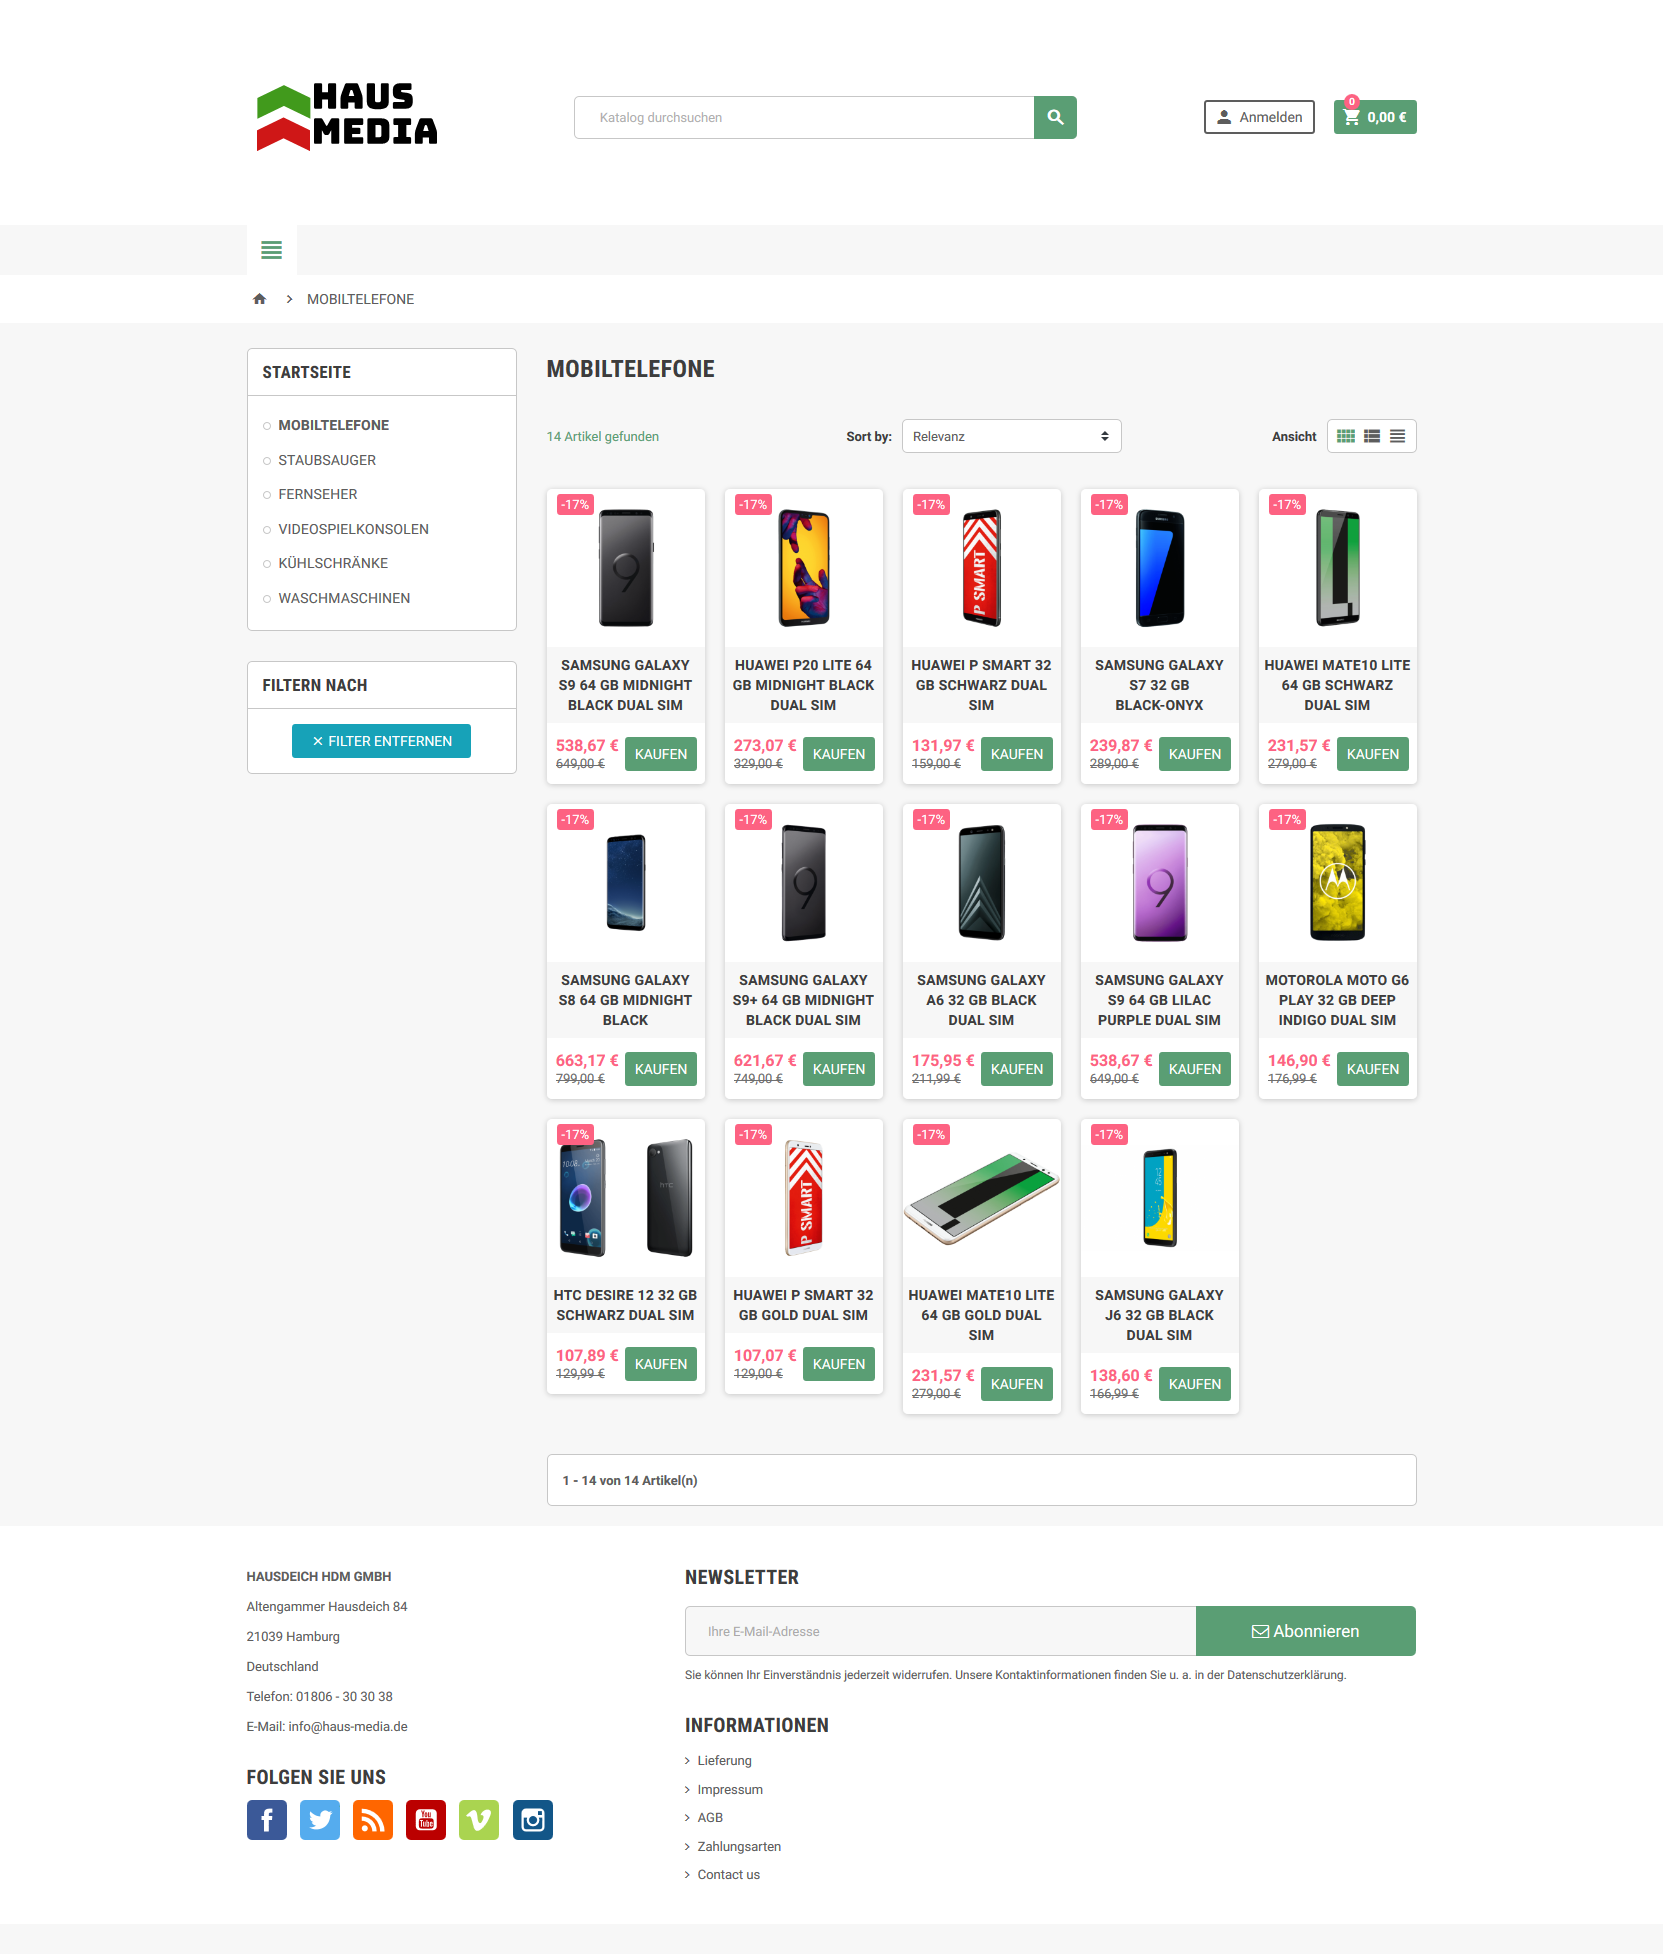
Task: Click Kaufen for Motorola Moto G6 Play
Action: coord(1373,1069)
